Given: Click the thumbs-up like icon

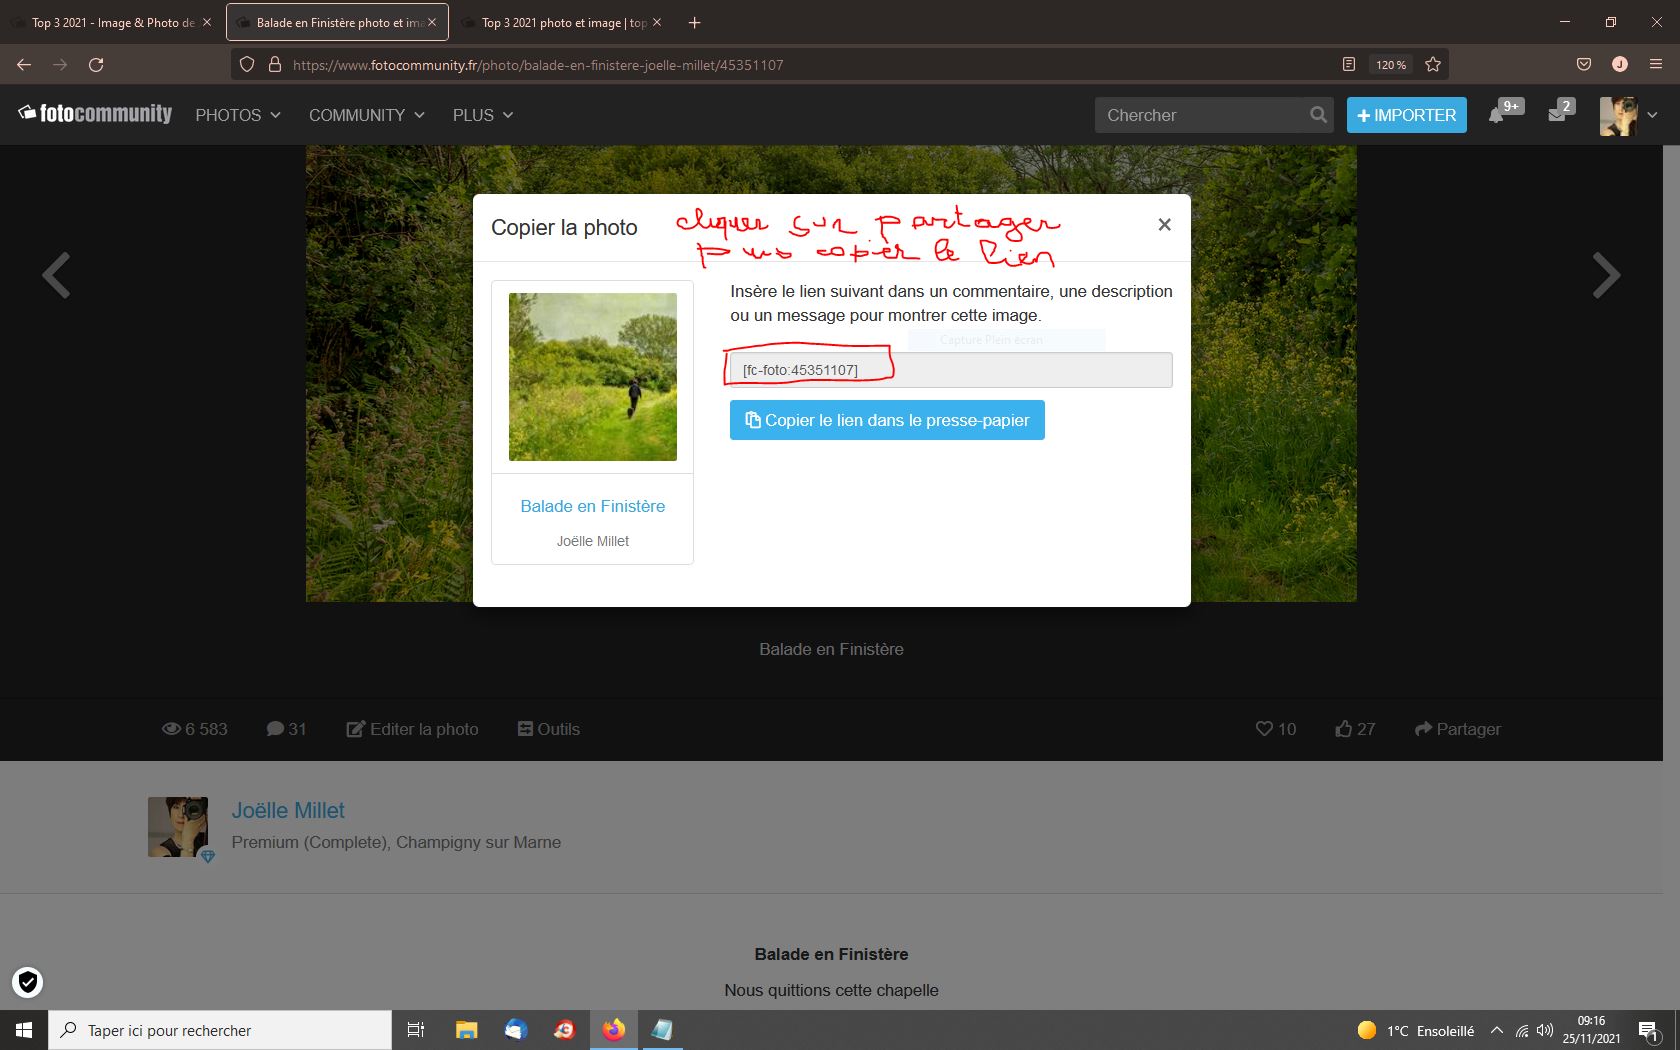Looking at the screenshot, I should 1344,729.
